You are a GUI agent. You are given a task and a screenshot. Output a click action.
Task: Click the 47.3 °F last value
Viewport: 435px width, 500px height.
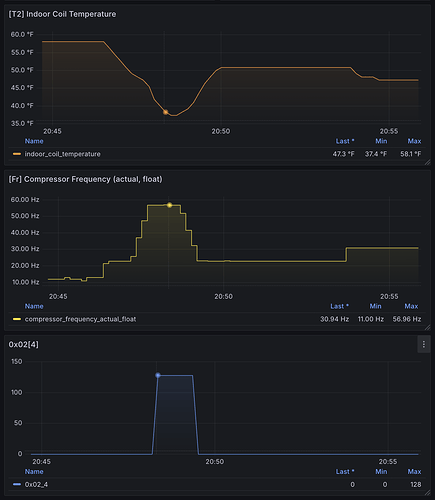[x=343, y=154]
